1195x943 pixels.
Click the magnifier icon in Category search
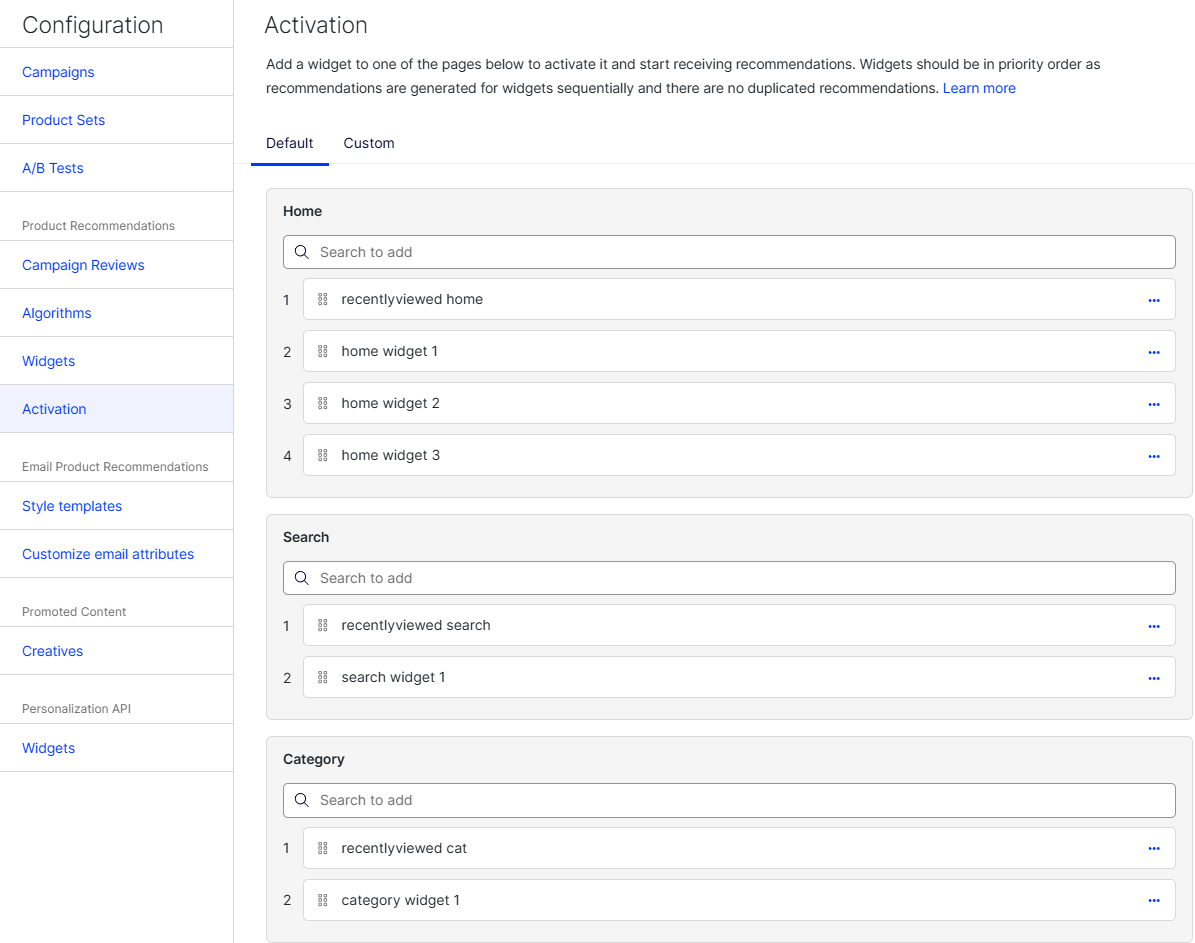302,800
